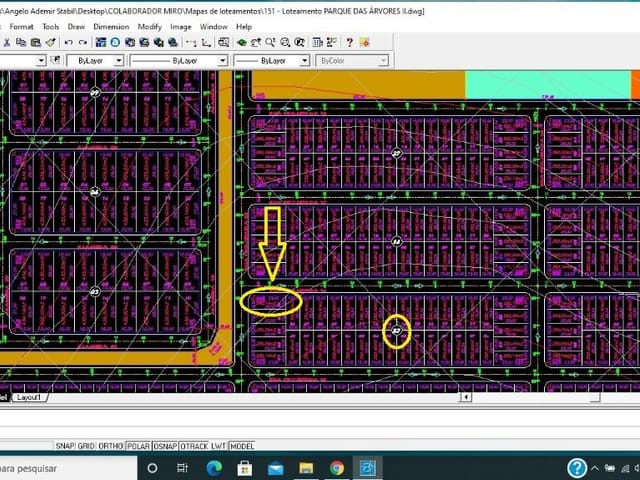Click the Paste from clipboard icon
The image size is (640, 480).
pos(36,42)
